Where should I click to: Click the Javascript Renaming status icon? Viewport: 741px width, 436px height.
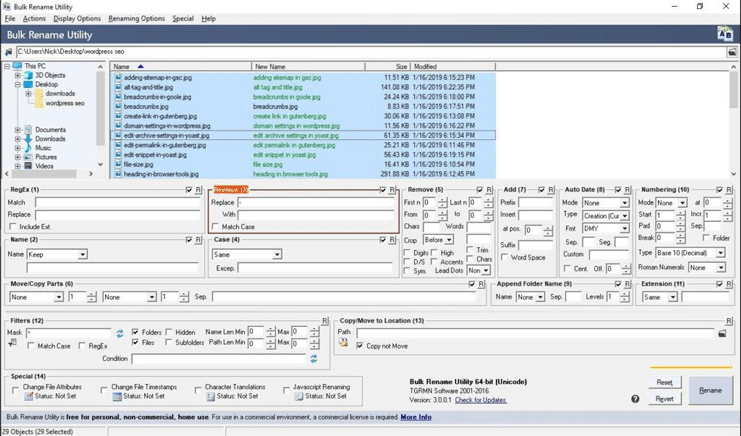[x=299, y=396]
